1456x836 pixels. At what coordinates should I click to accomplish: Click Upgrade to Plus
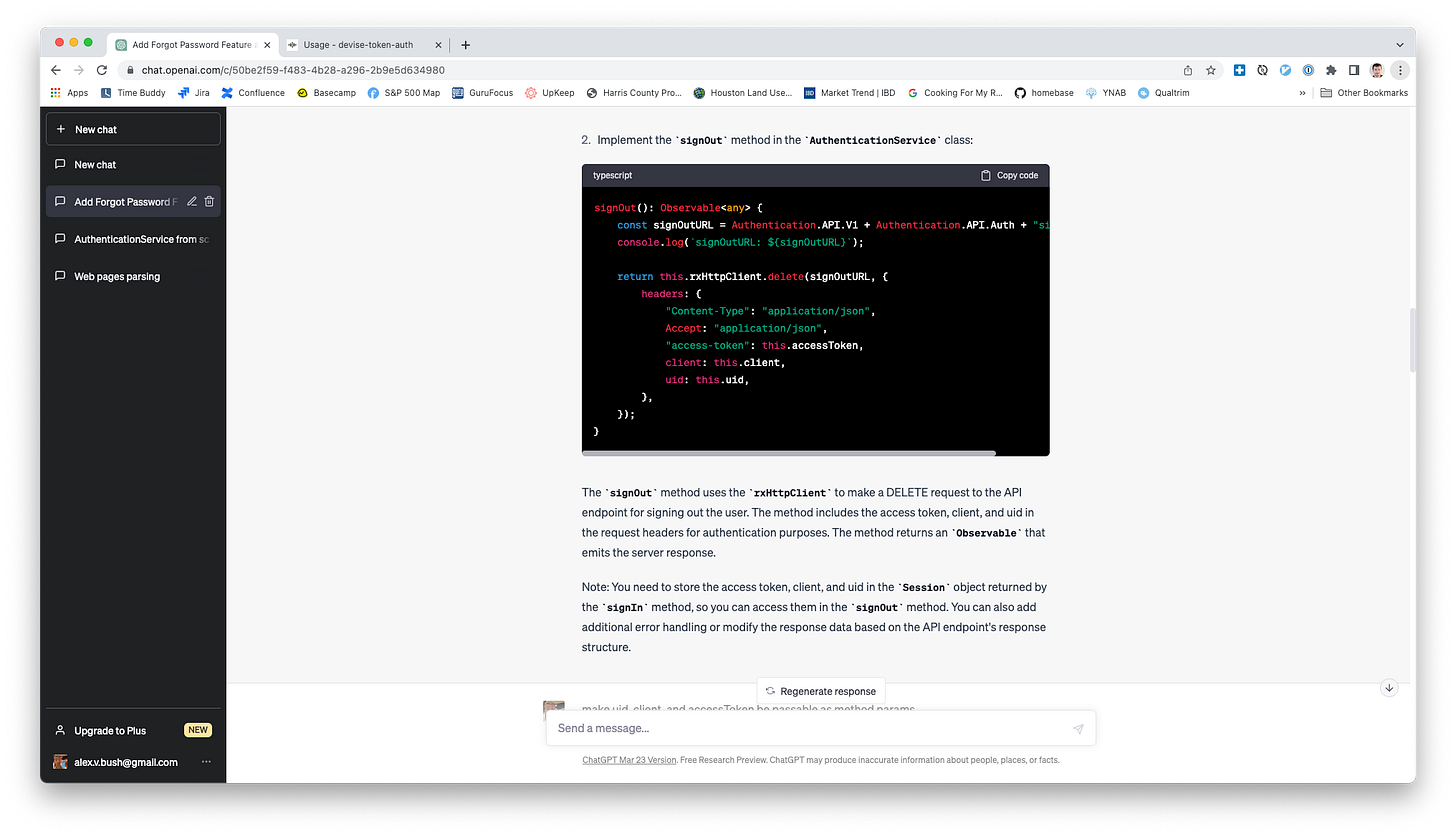coord(133,730)
